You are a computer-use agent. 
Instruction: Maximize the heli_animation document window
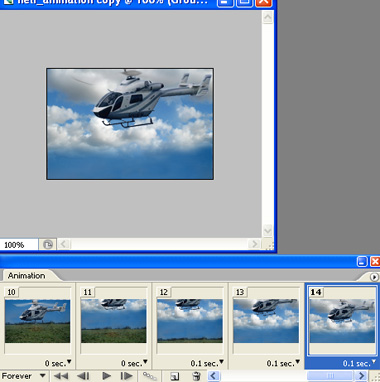click(244, 3)
